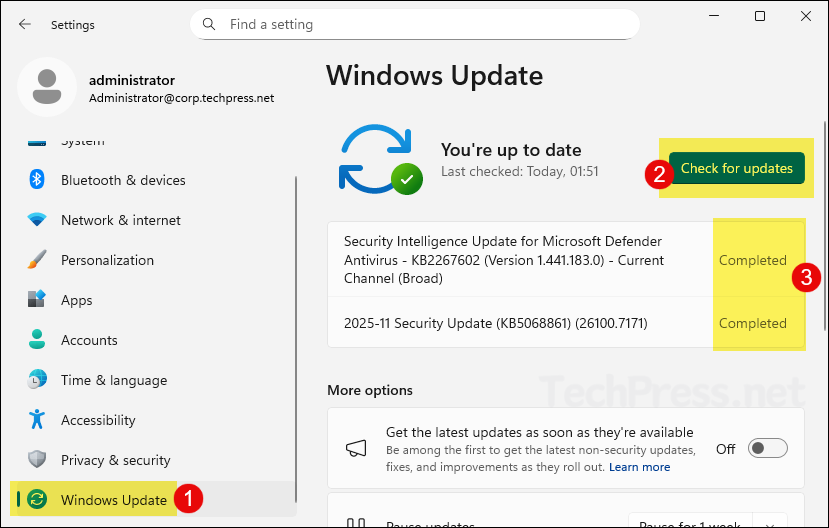Click the sidebar vertical scrollbar
The width and height of the screenshot is (829, 528).
pyautogui.click(x=296, y=338)
